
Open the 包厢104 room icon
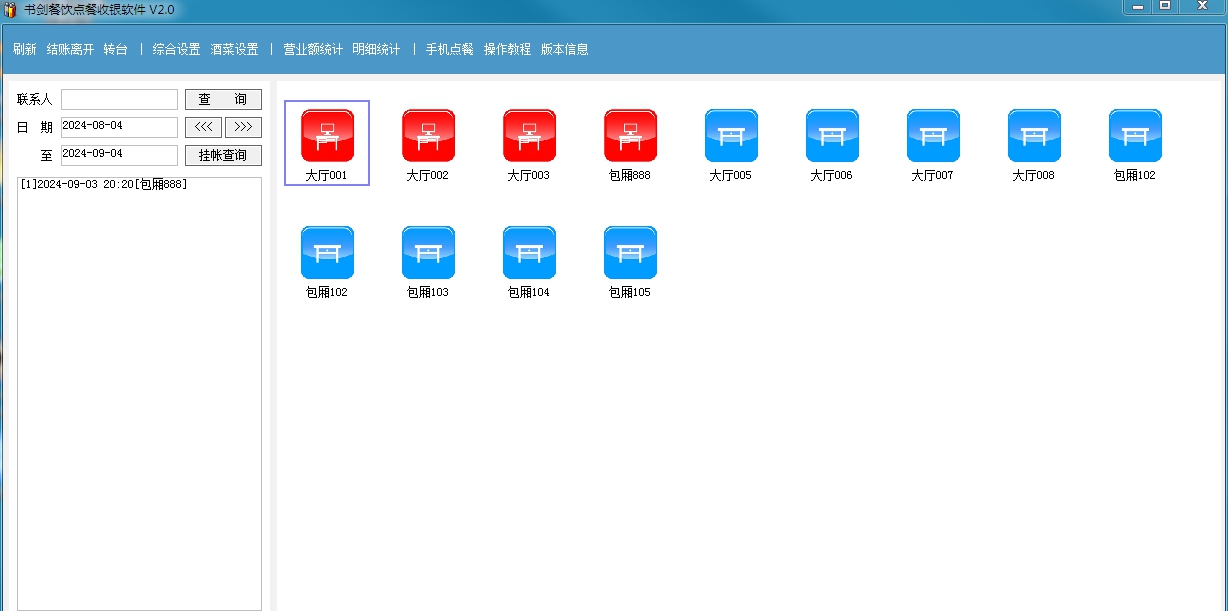[529, 253]
